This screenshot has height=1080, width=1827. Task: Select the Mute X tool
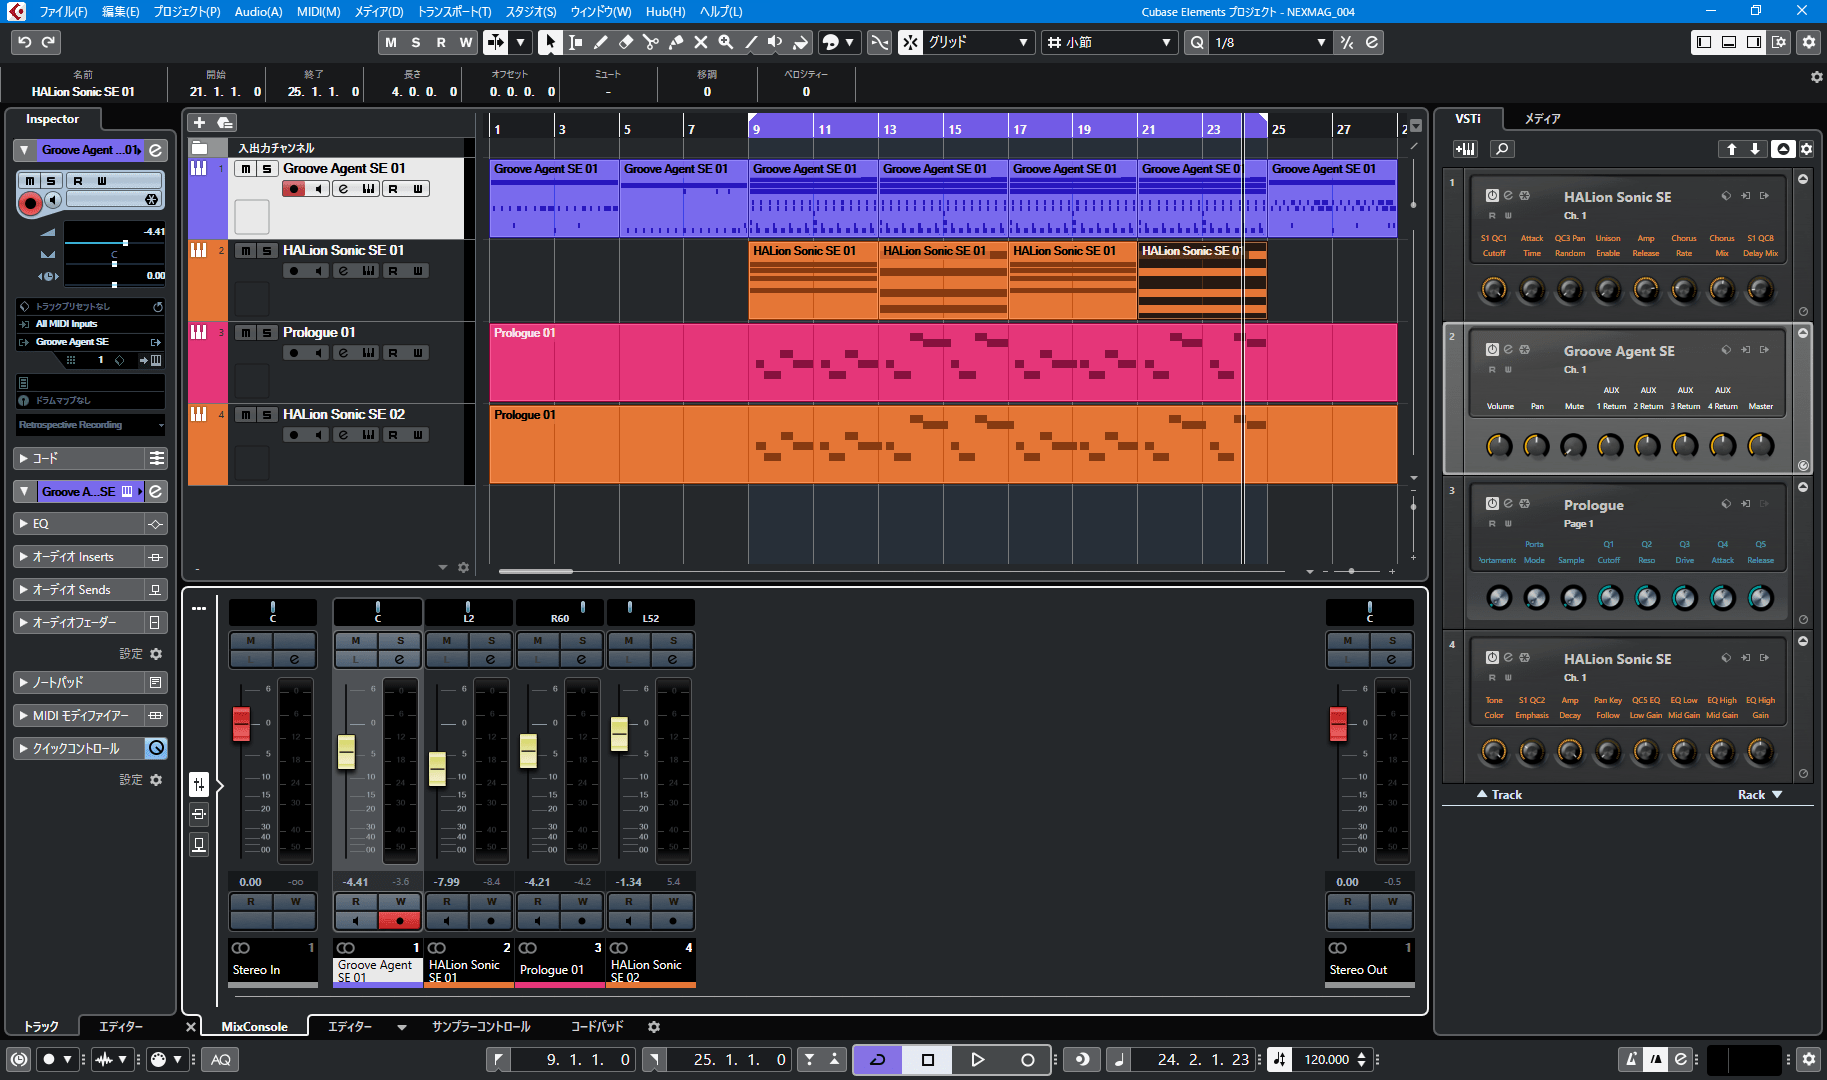(701, 42)
